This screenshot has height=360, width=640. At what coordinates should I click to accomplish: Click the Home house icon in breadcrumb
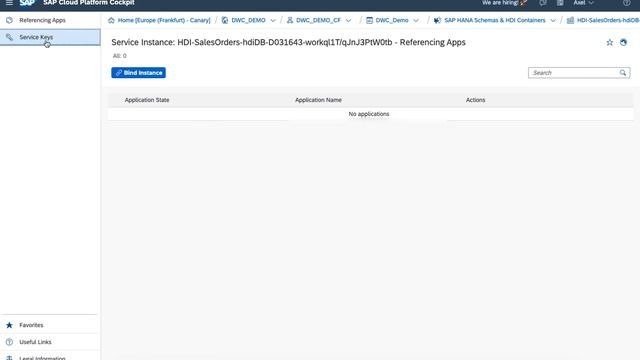(x=111, y=20)
